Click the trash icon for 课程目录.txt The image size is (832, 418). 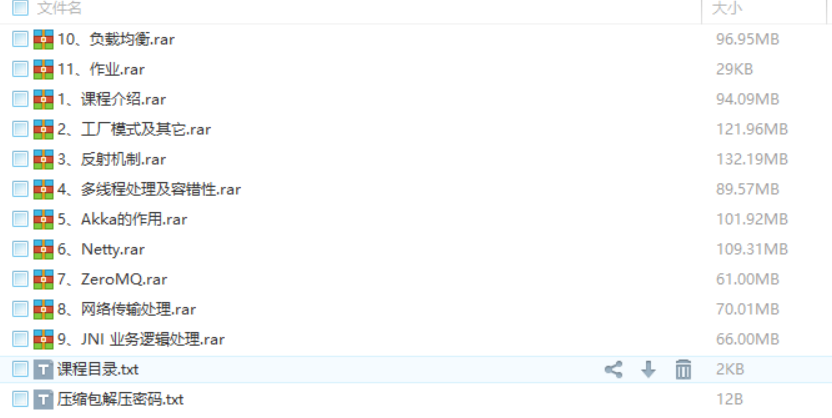683,369
